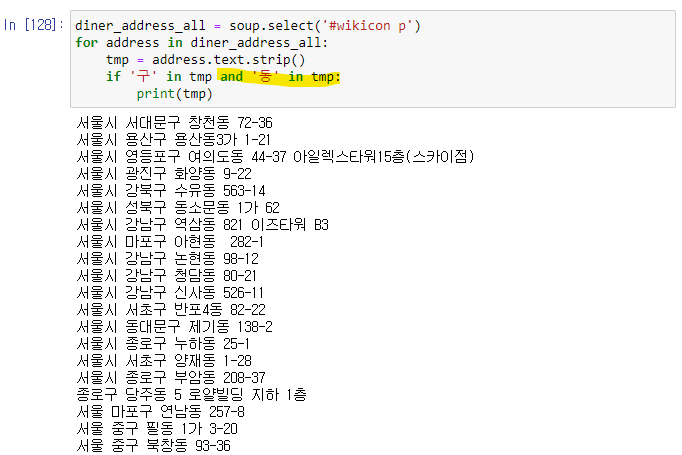This screenshot has width=682, height=455.
Task: Click output line '서울시 성북구 동소문동 1가 62'
Action: point(178,207)
